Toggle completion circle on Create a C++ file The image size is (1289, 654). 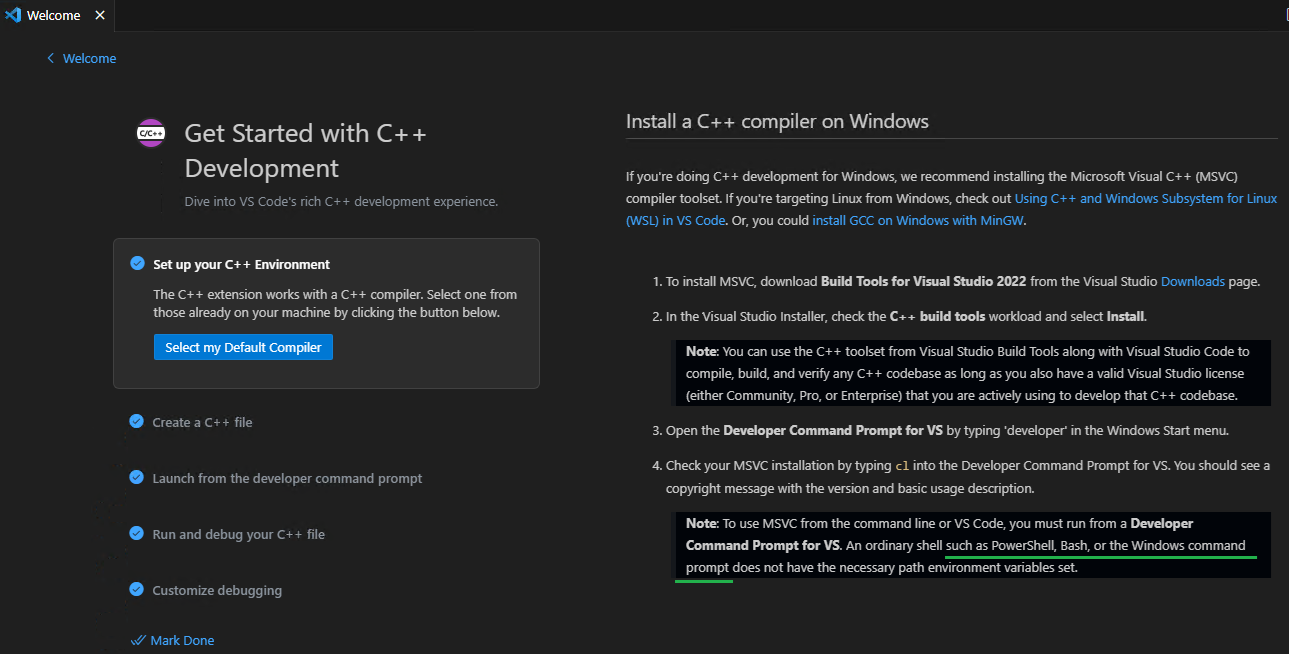136,421
